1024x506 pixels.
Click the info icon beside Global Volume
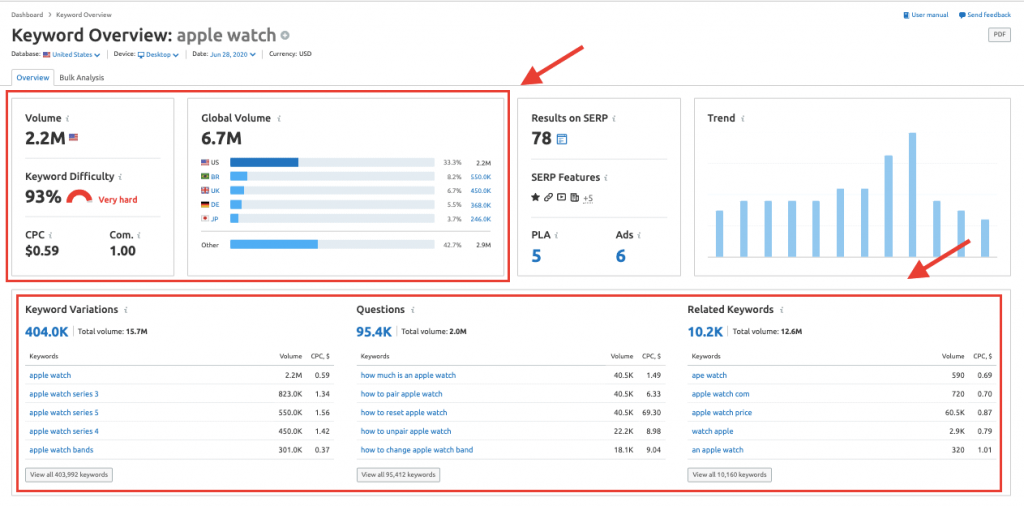click(x=278, y=118)
